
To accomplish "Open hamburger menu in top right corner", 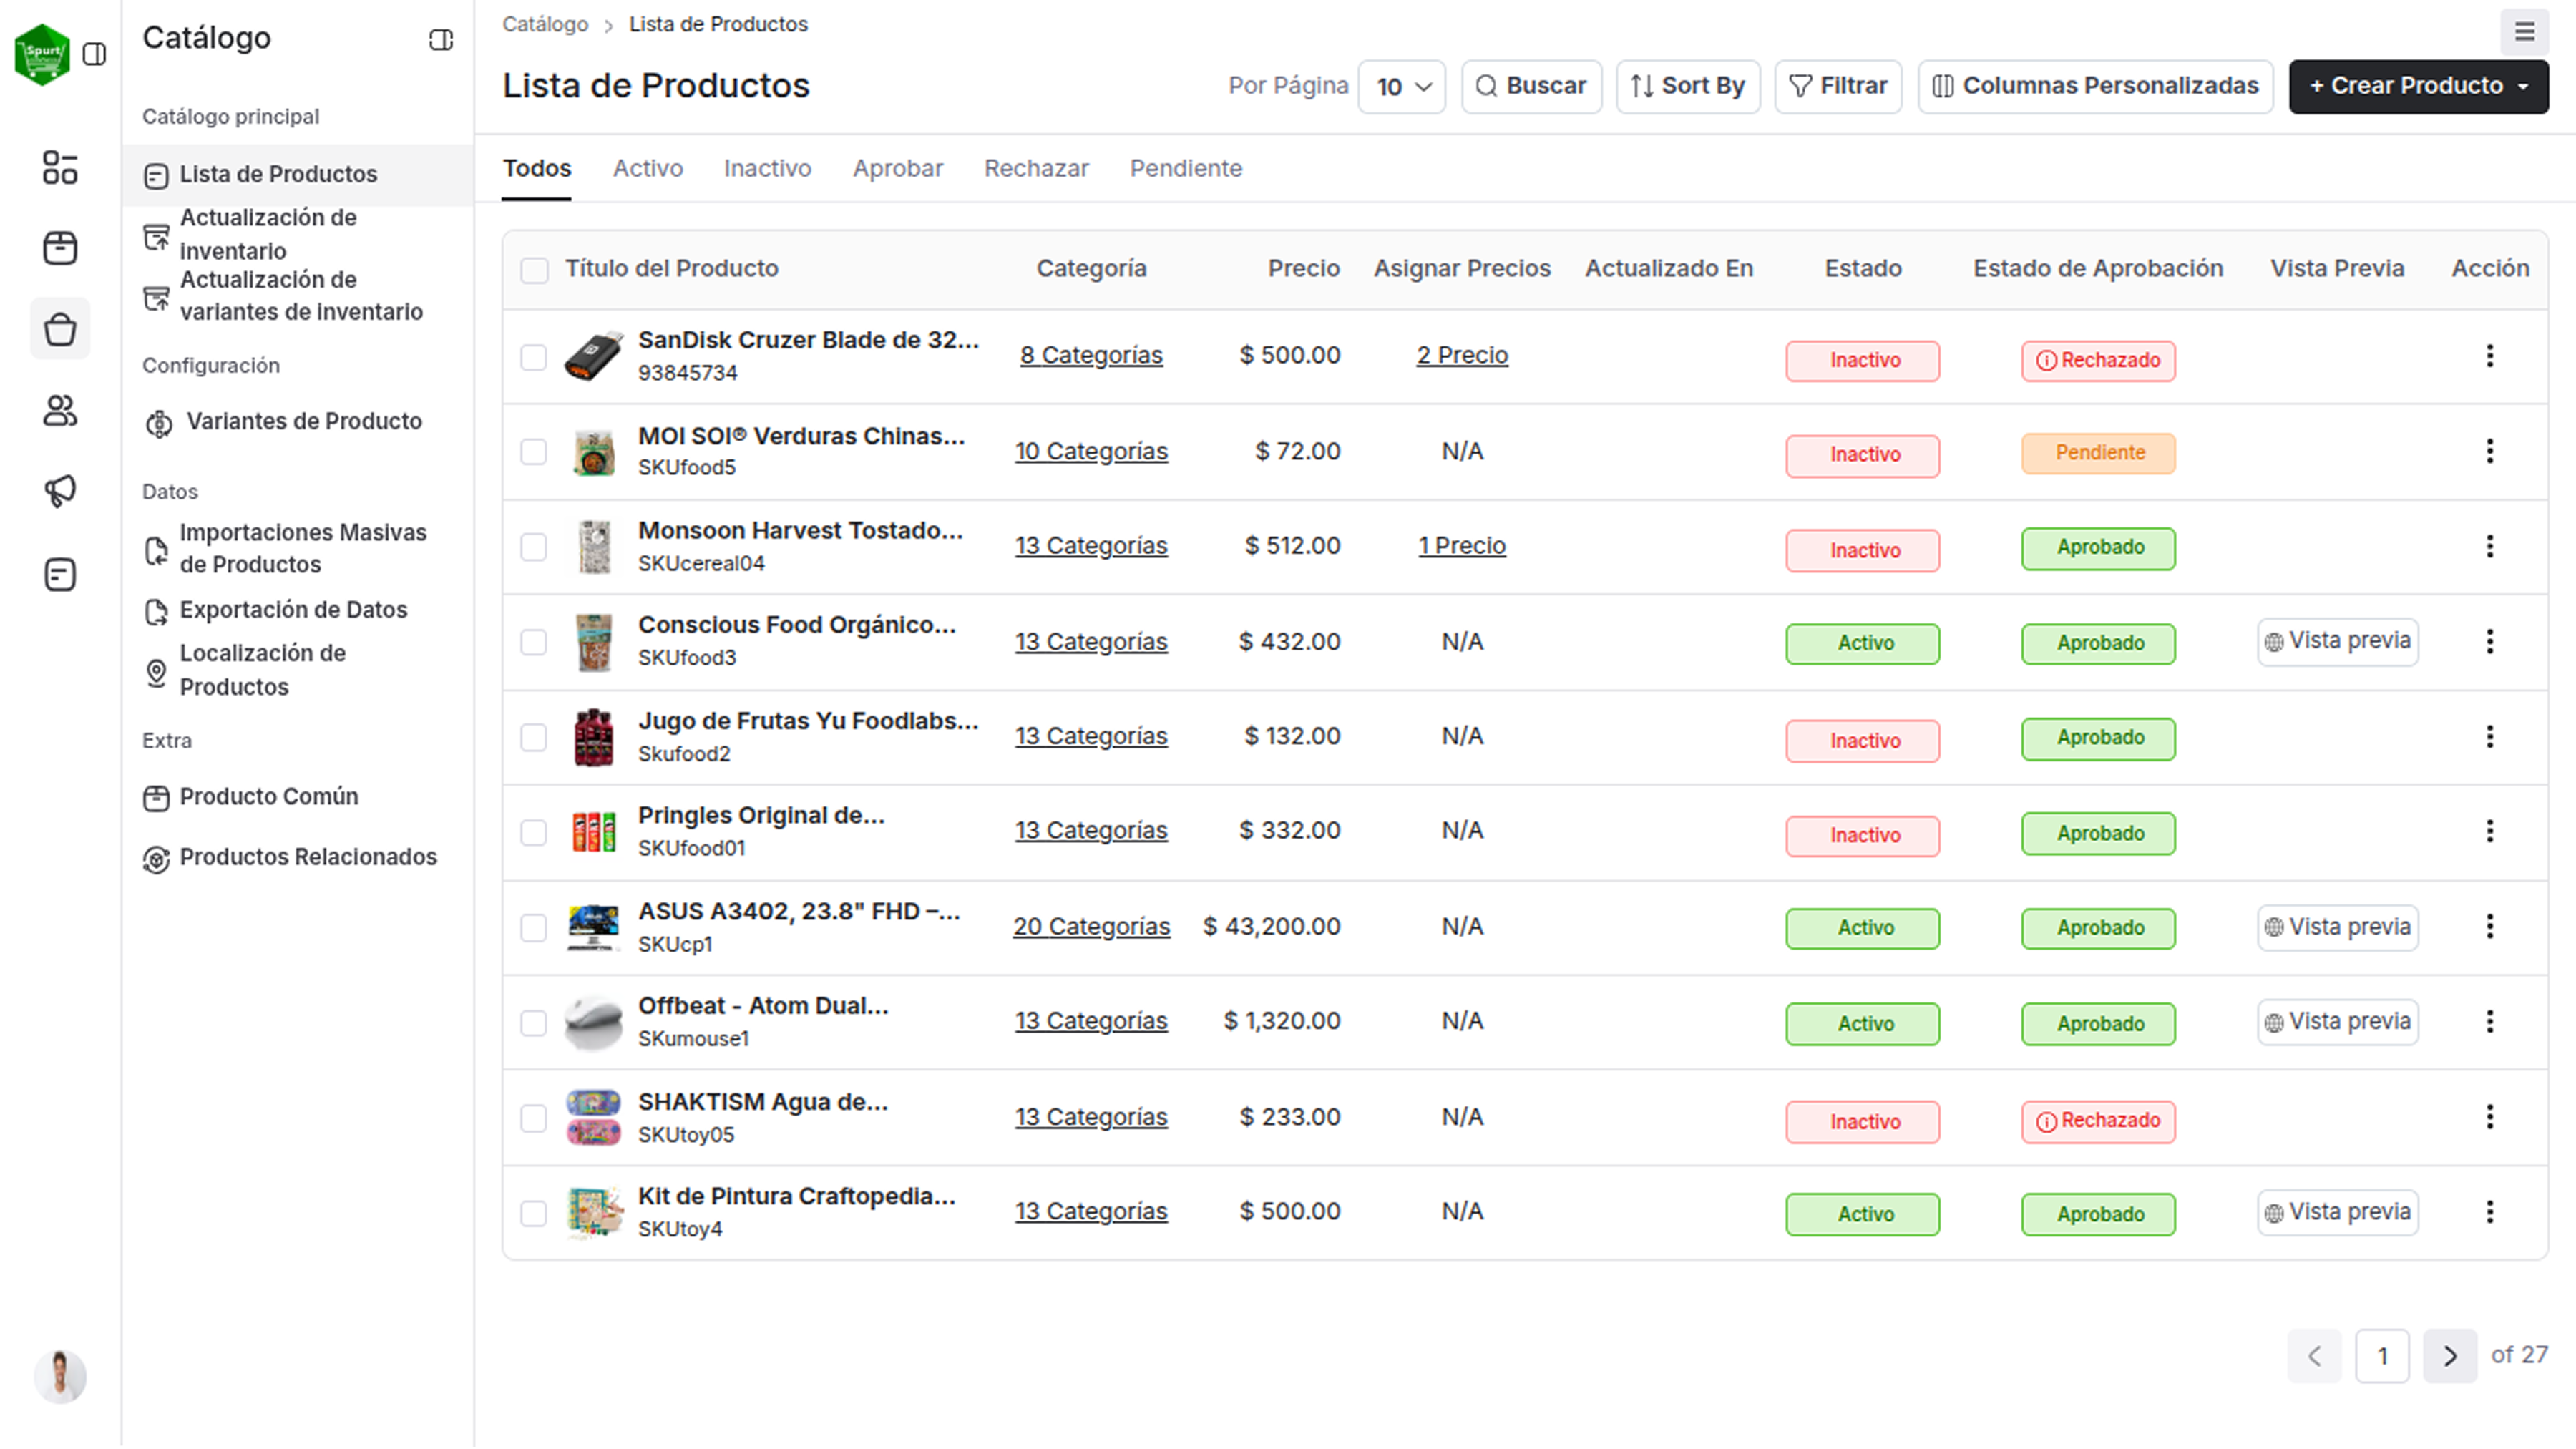I will (x=2524, y=32).
